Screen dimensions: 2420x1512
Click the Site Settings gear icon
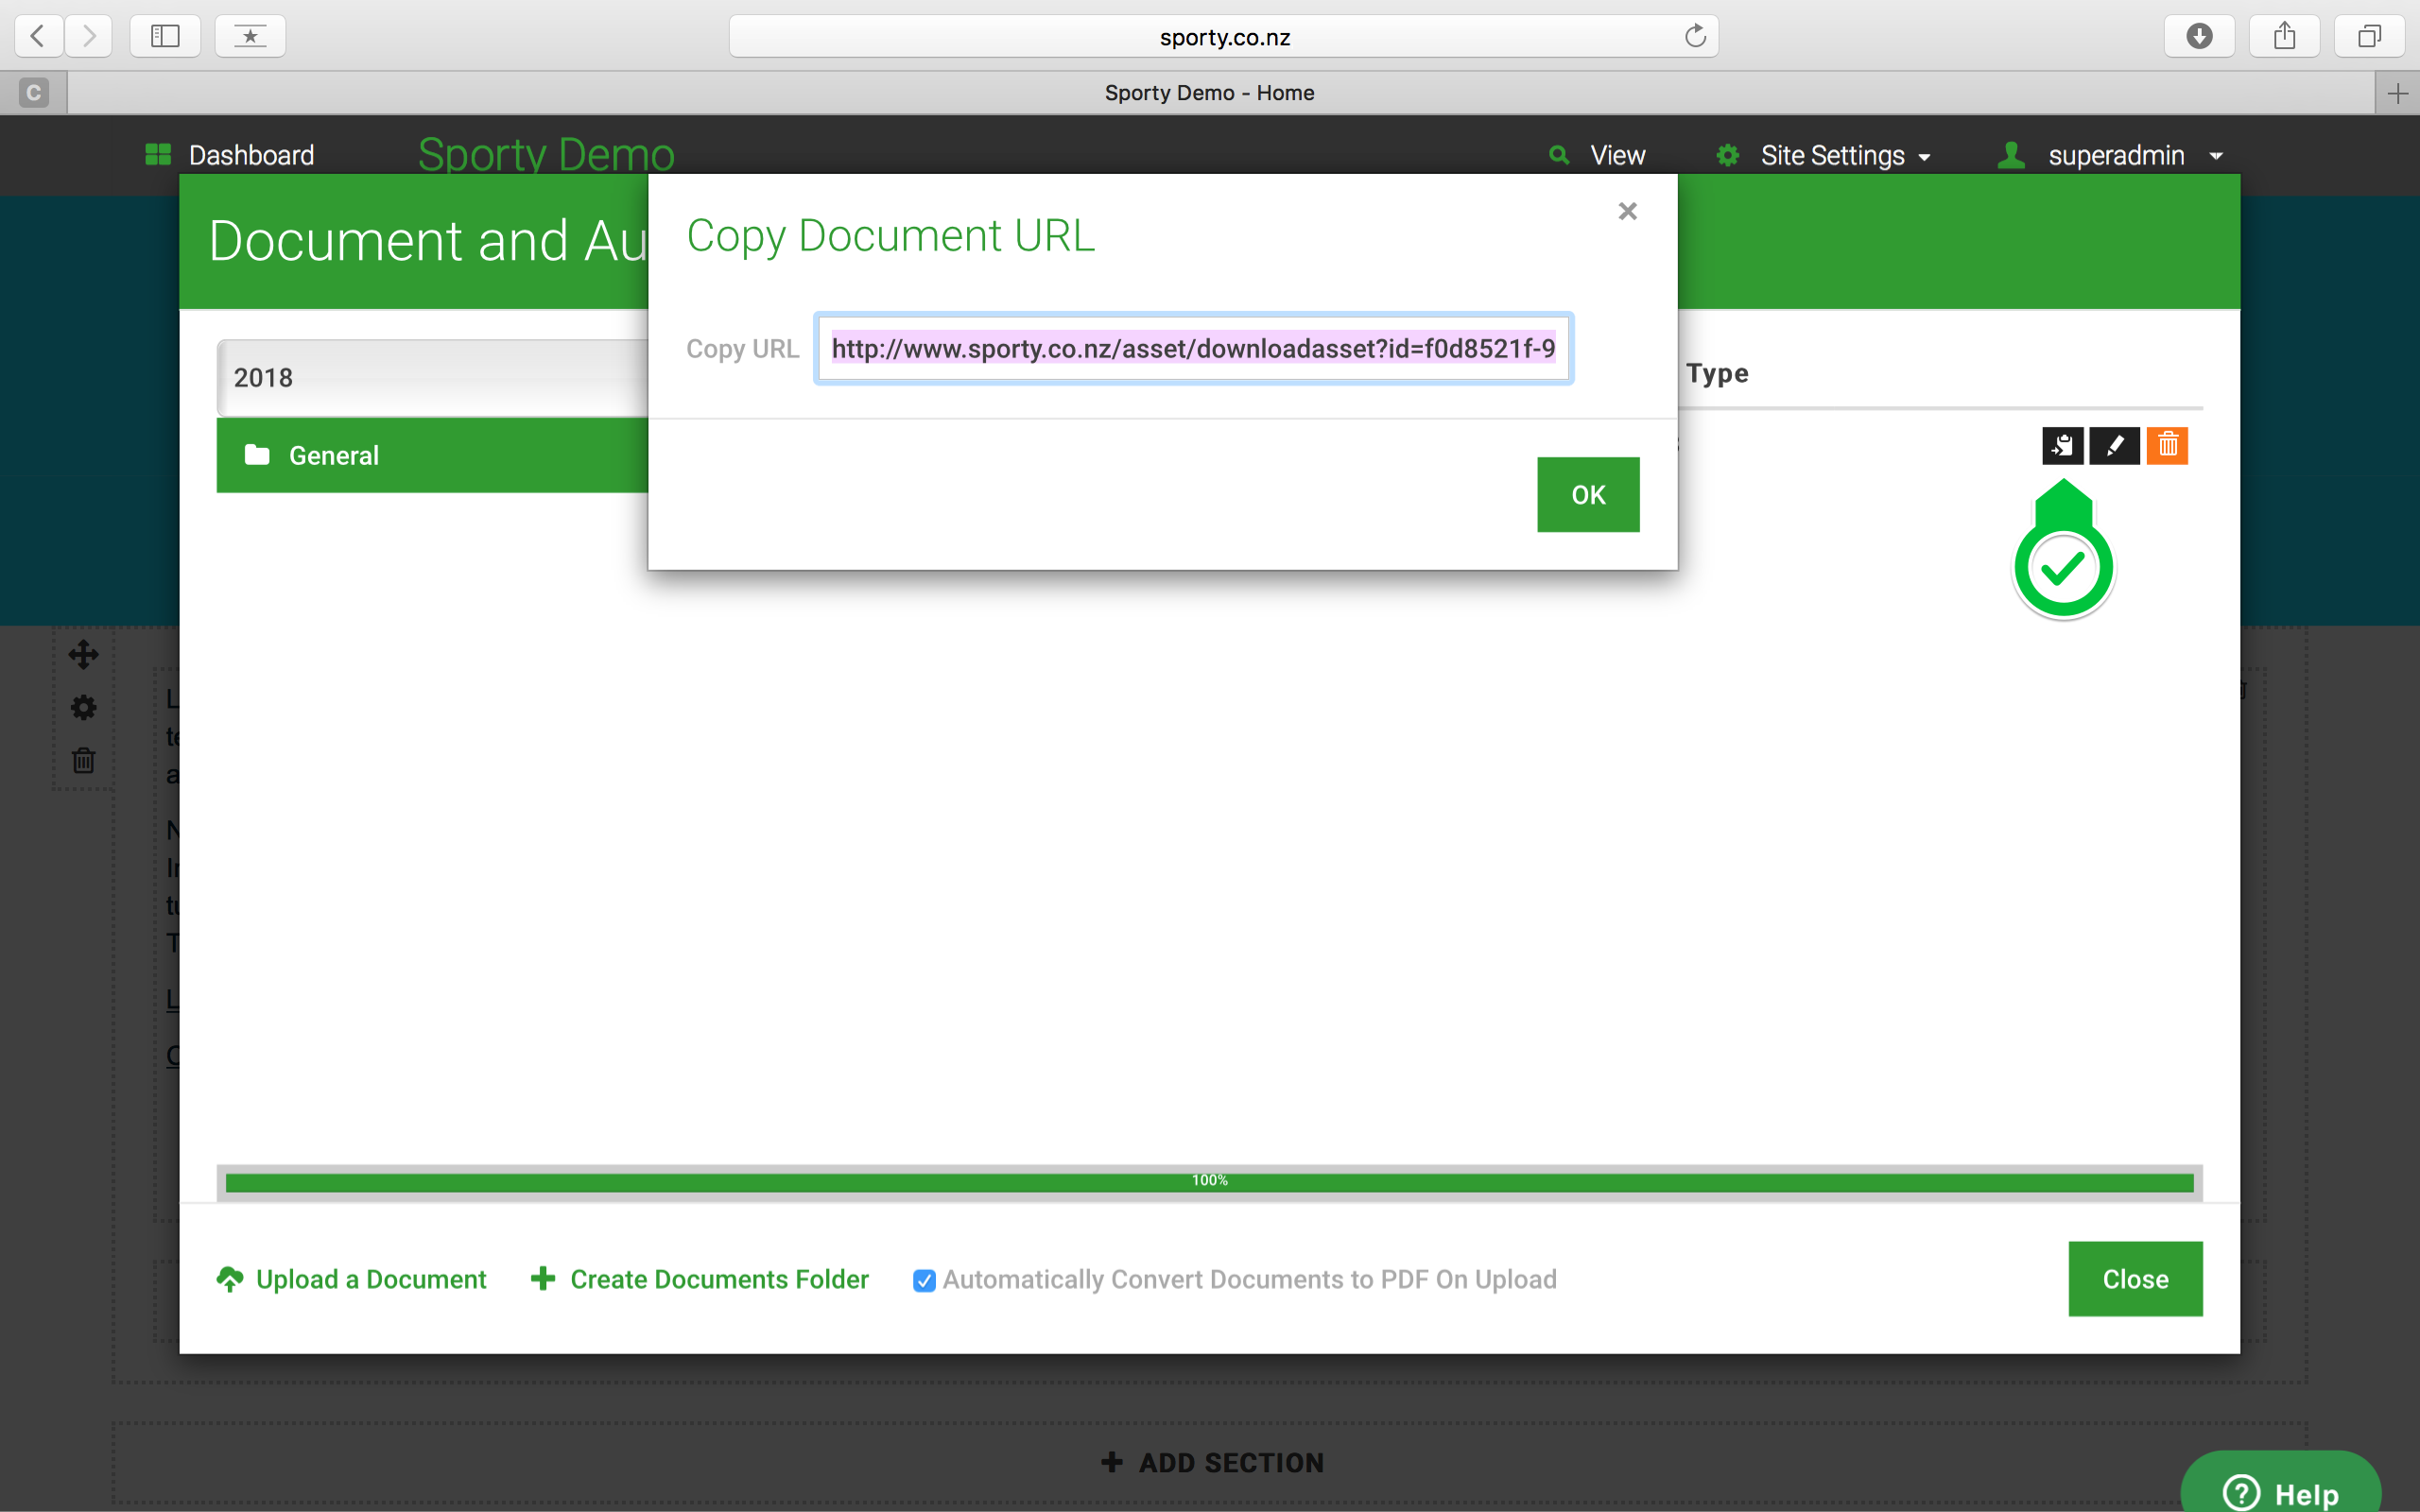click(x=1728, y=155)
